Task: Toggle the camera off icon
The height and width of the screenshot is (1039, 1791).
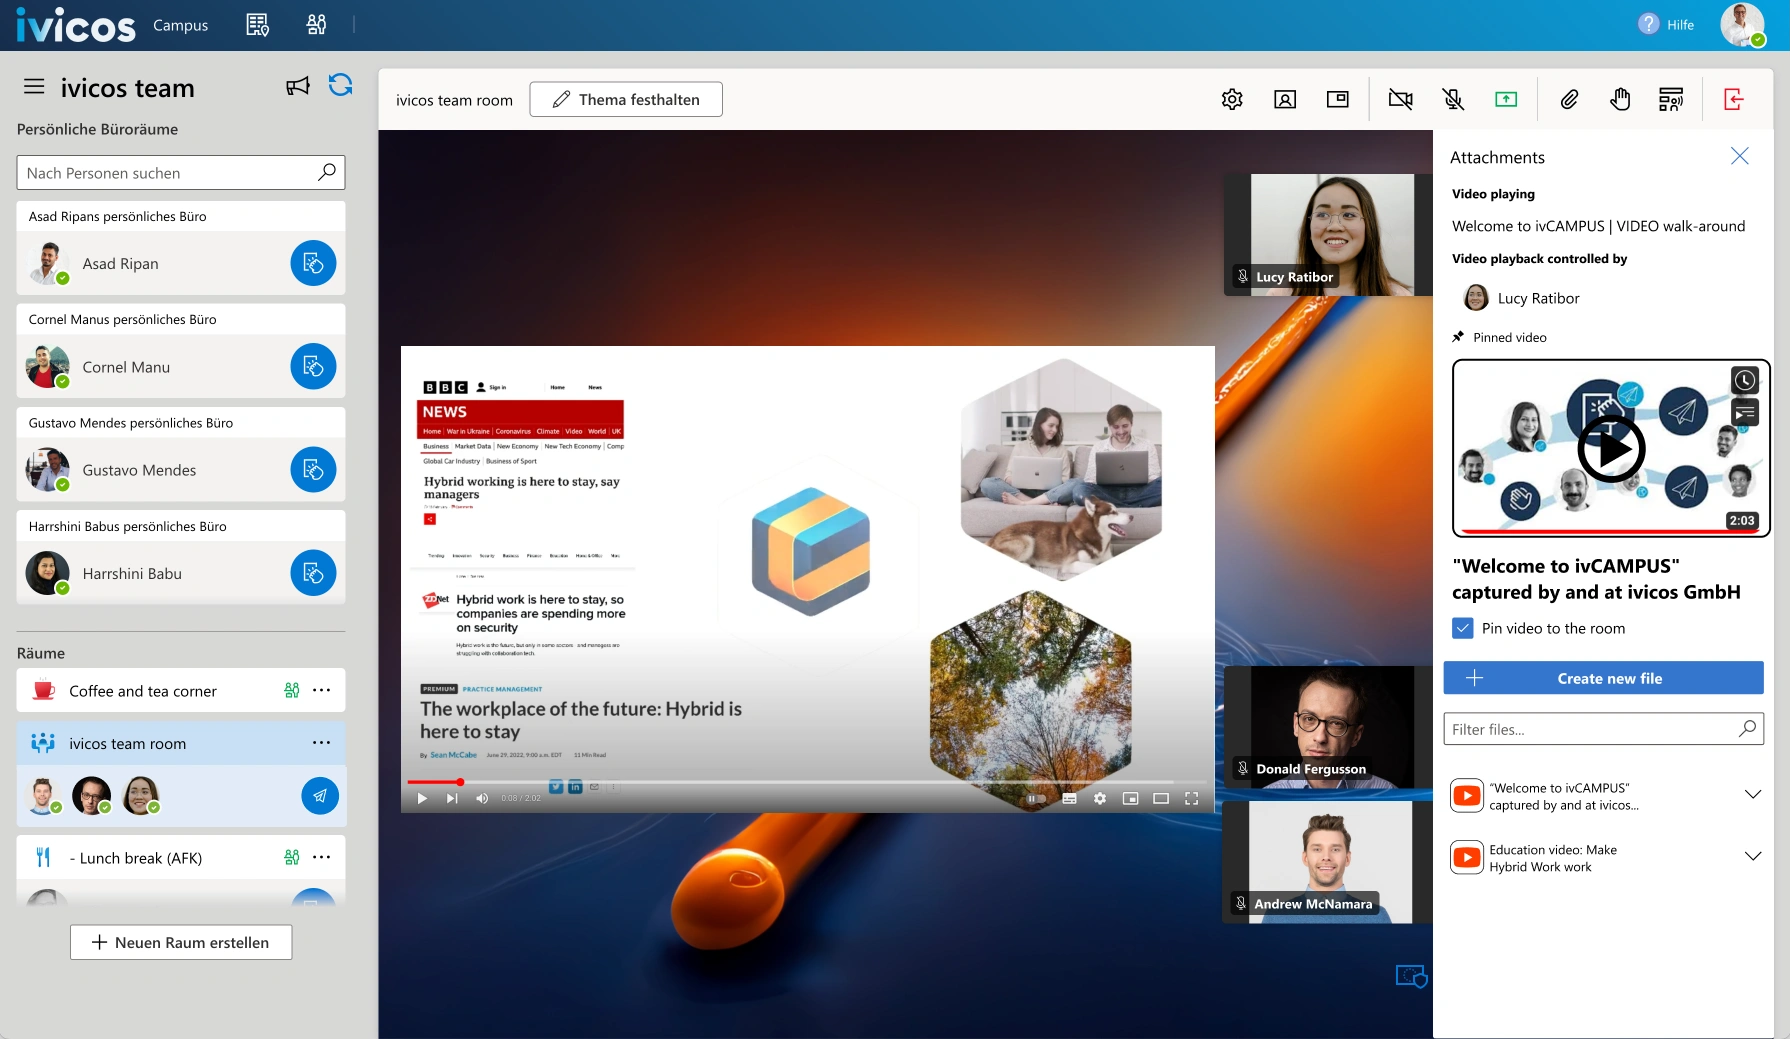Action: pyautogui.click(x=1400, y=99)
